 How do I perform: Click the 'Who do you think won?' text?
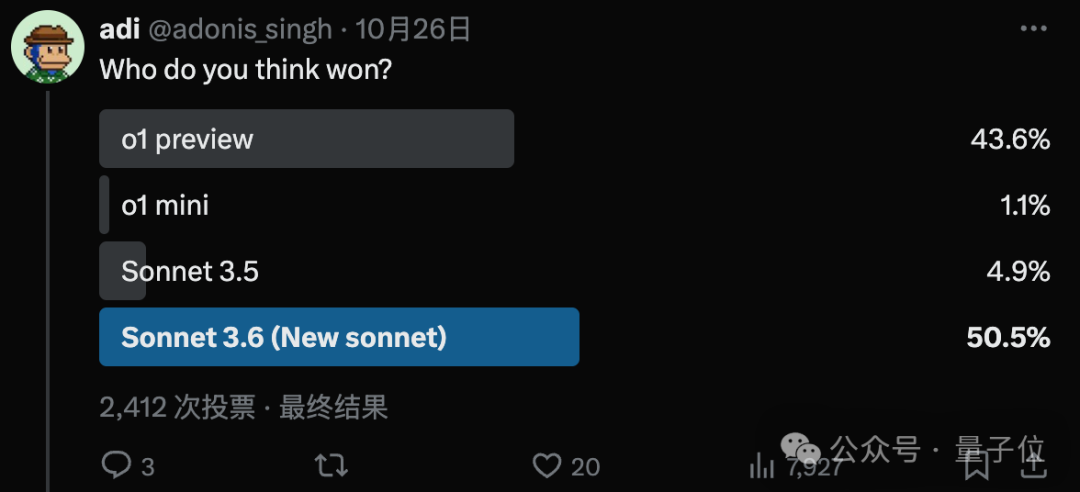[x=244, y=71]
